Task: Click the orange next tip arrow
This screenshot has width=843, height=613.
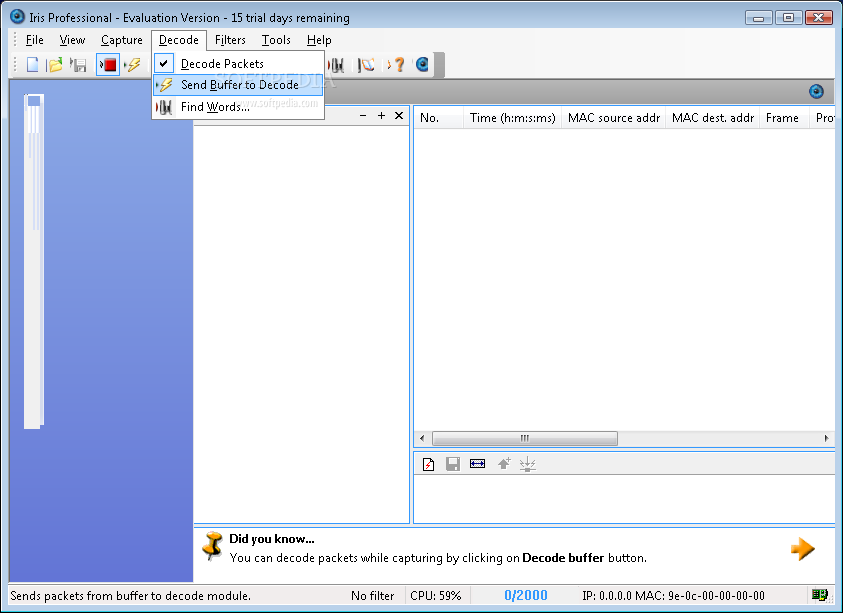Action: pyautogui.click(x=803, y=549)
